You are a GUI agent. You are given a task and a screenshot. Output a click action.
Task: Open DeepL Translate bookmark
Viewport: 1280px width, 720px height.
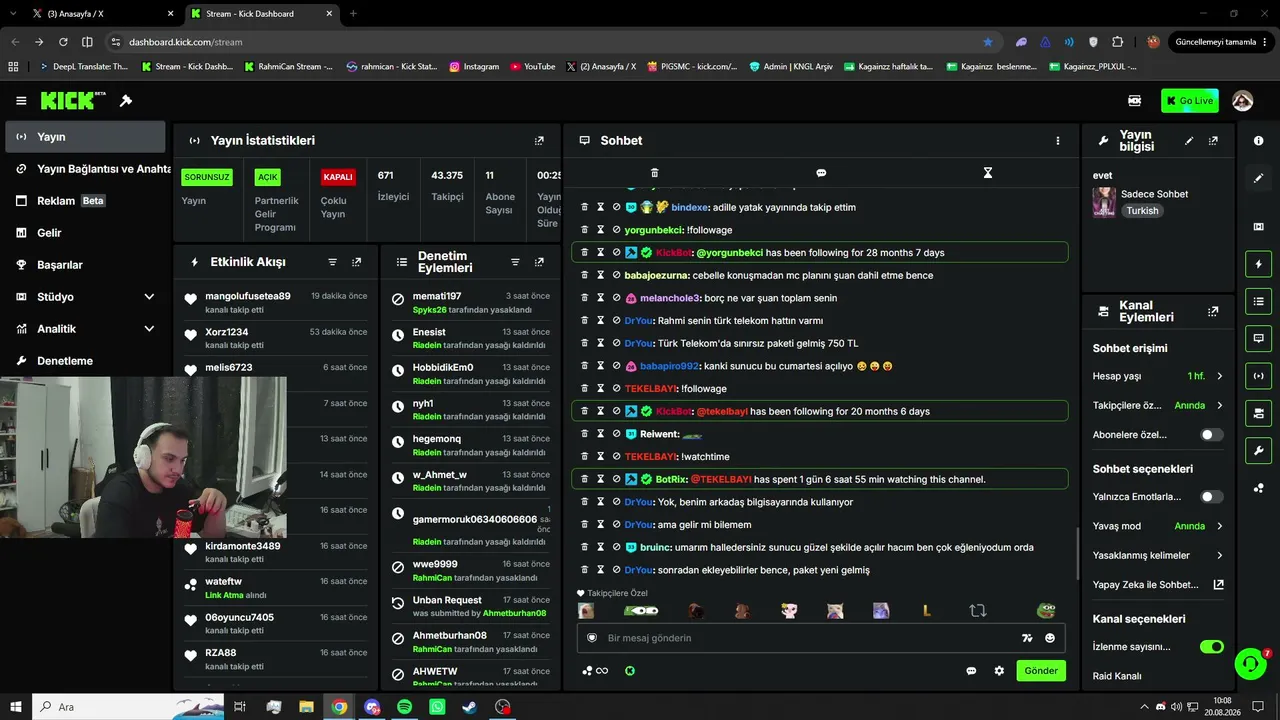84,67
